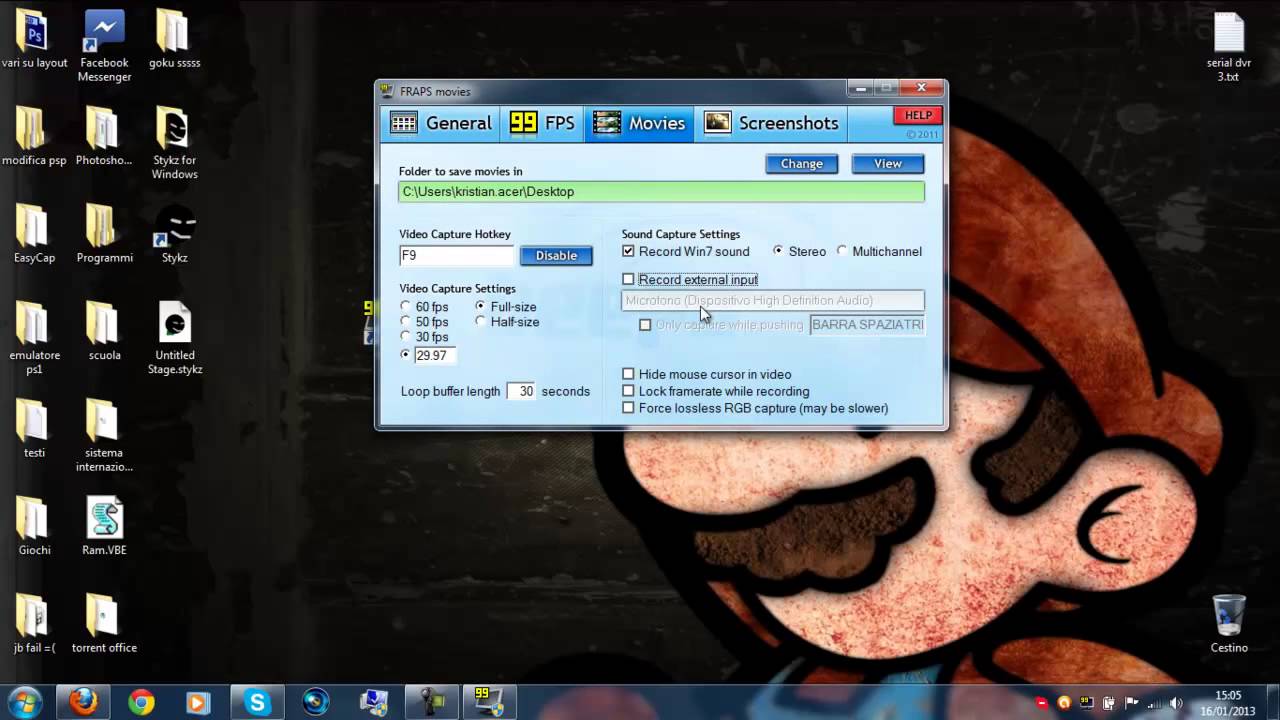Image resolution: width=1280 pixels, height=720 pixels.
Task: Toggle Record Win7 sound checkbox
Action: [x=628, y=252]
